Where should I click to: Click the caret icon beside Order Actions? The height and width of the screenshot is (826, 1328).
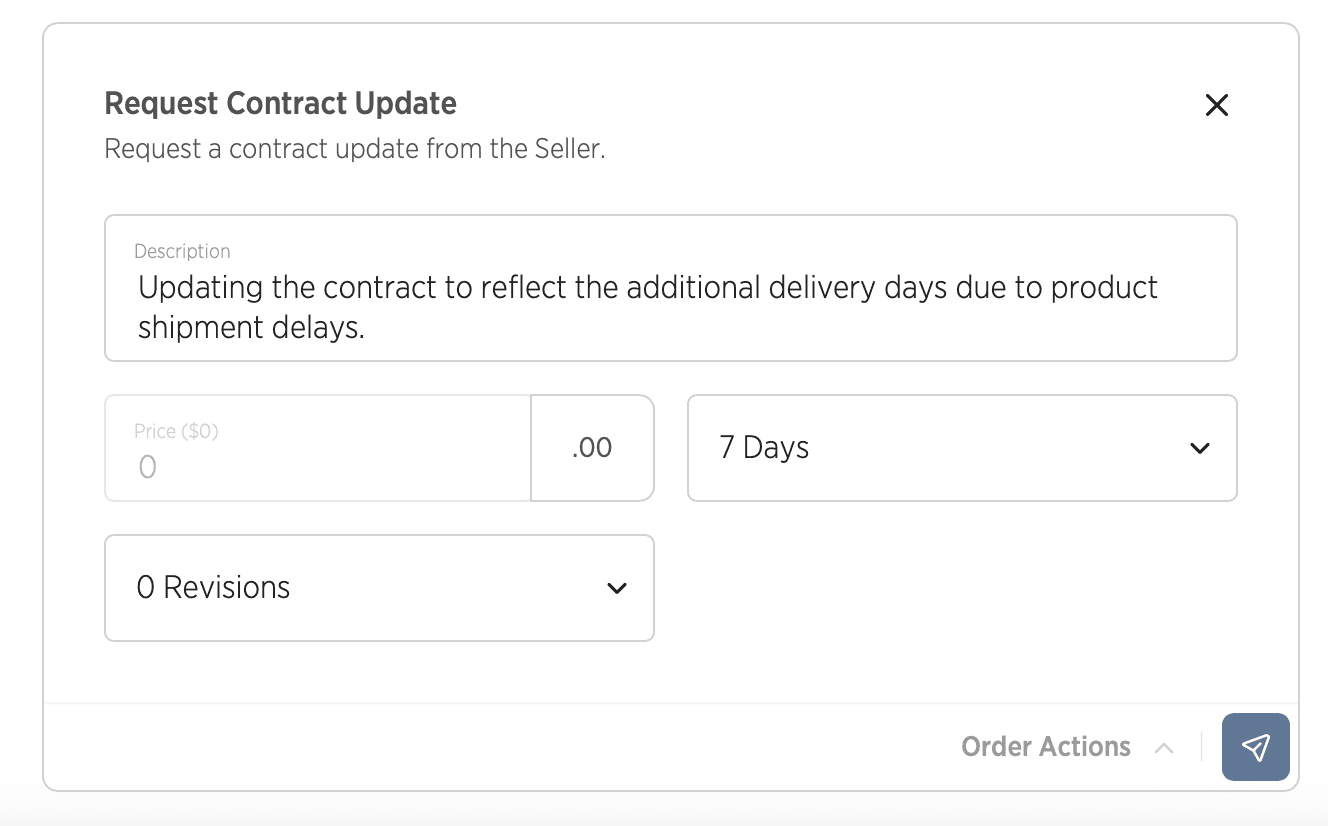coord(1164,747)
